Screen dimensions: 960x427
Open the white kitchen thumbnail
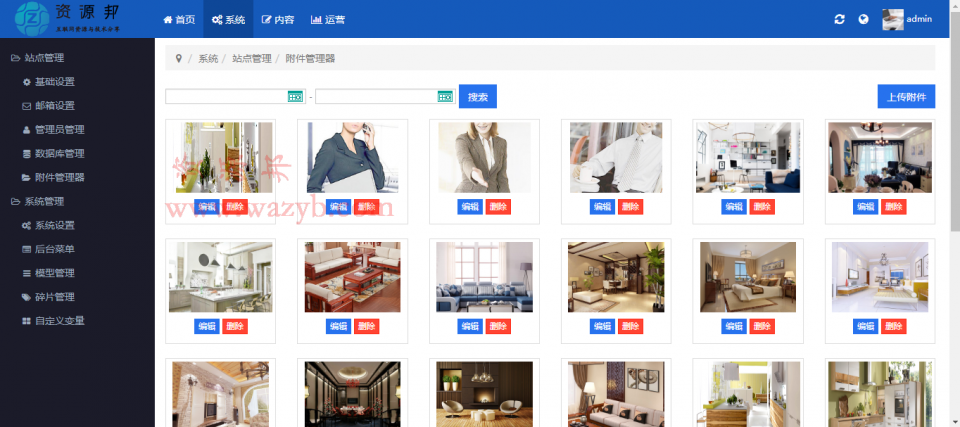tap(220, 277)
